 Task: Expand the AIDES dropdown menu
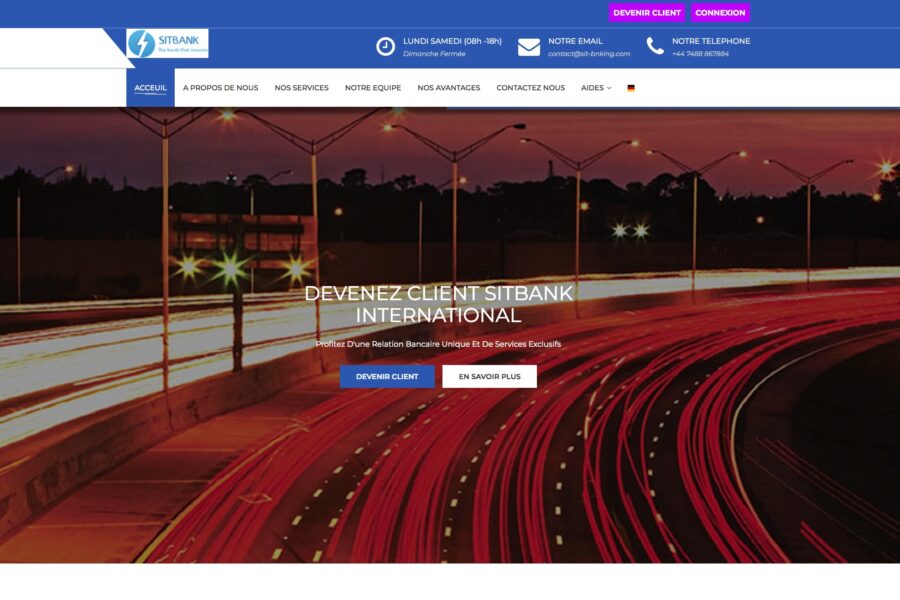(596, 88)
